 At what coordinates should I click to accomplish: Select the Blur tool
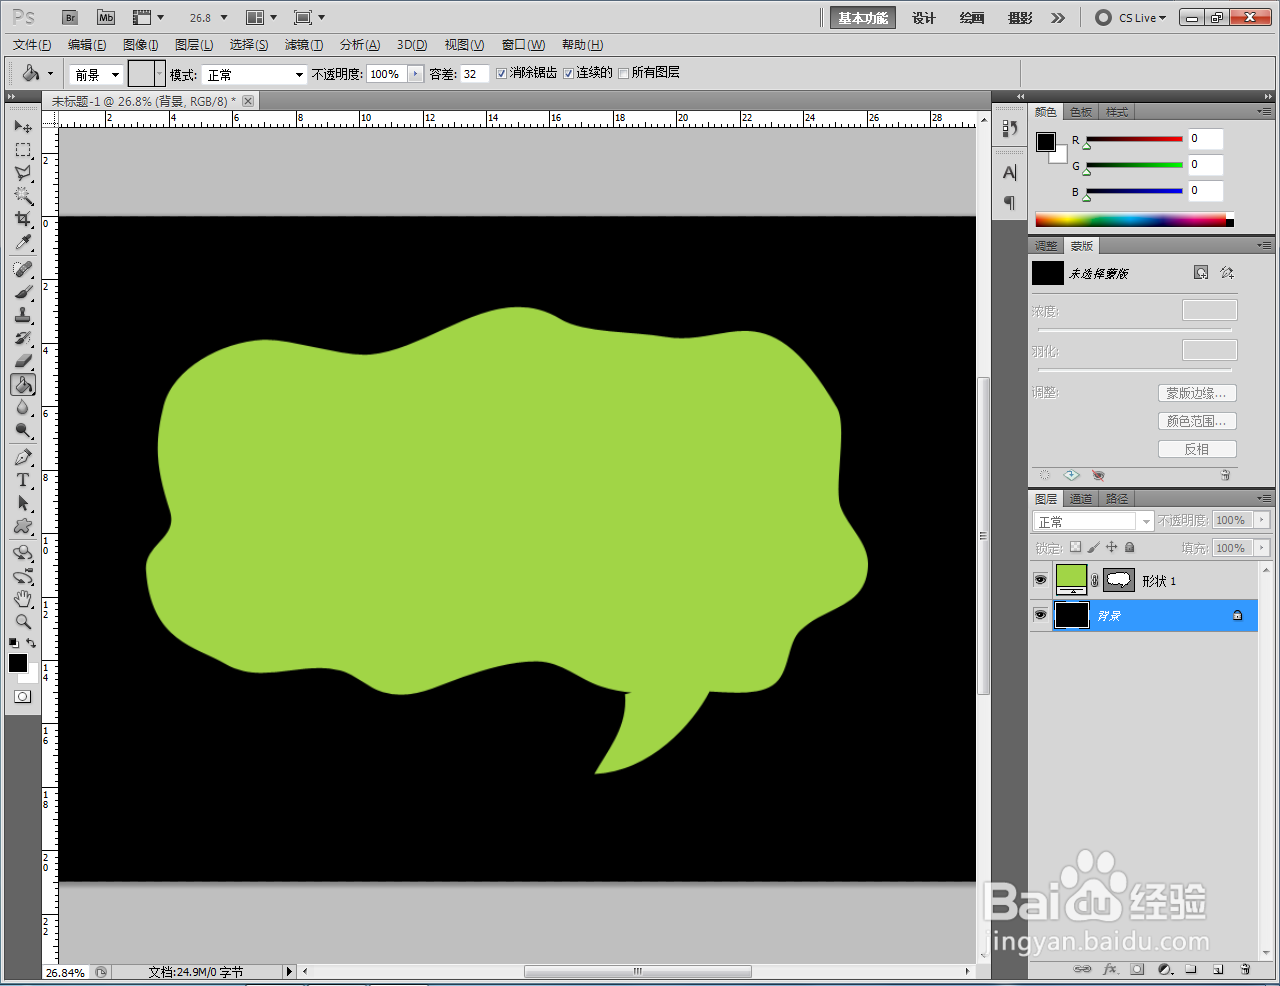[x=23, y=408]
